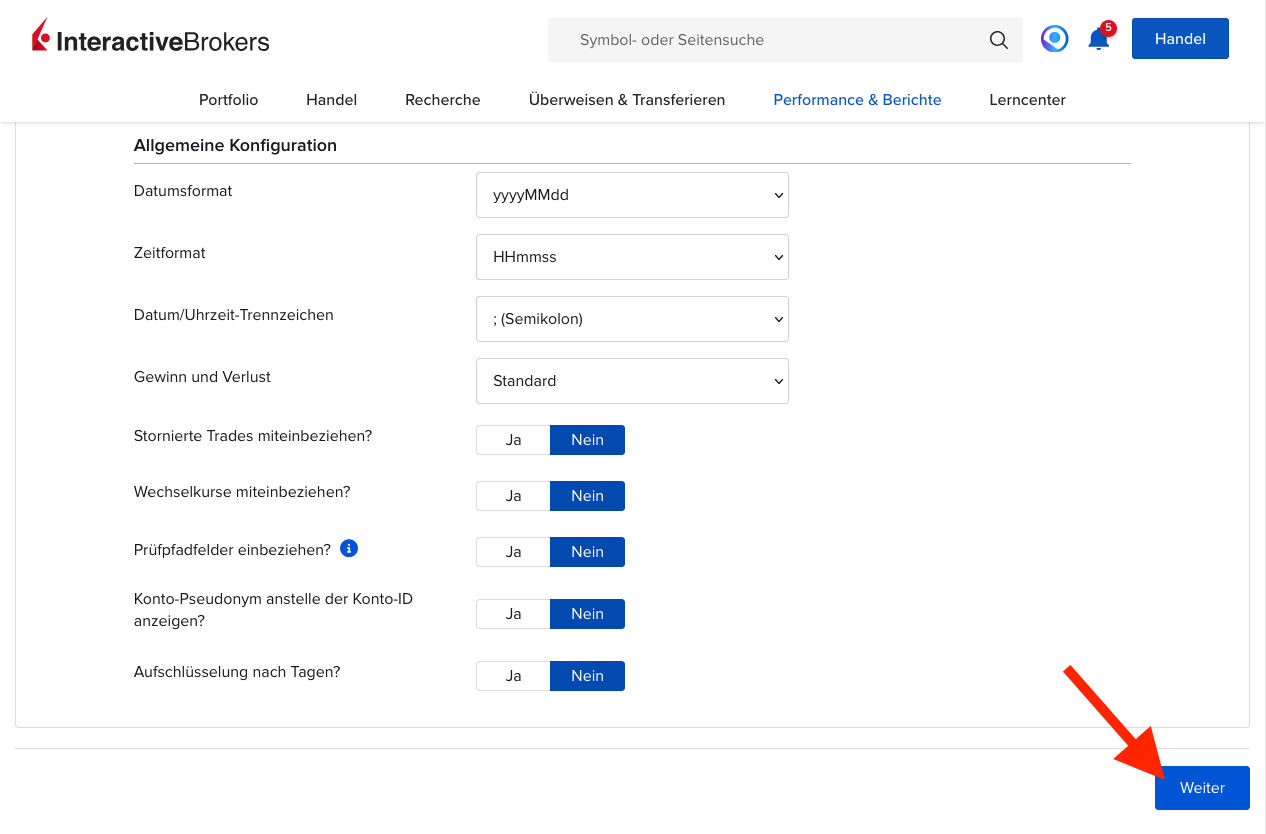Screen dimensions: 1266x834
Task: Open the Datum/Uhrzeit-Trennzeichen dropdown
Action: [x=632, y=319]
